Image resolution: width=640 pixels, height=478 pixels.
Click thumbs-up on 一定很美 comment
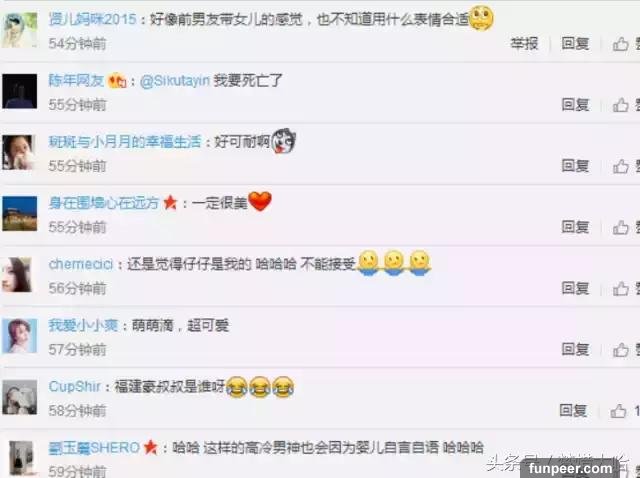tap(620, 227)
